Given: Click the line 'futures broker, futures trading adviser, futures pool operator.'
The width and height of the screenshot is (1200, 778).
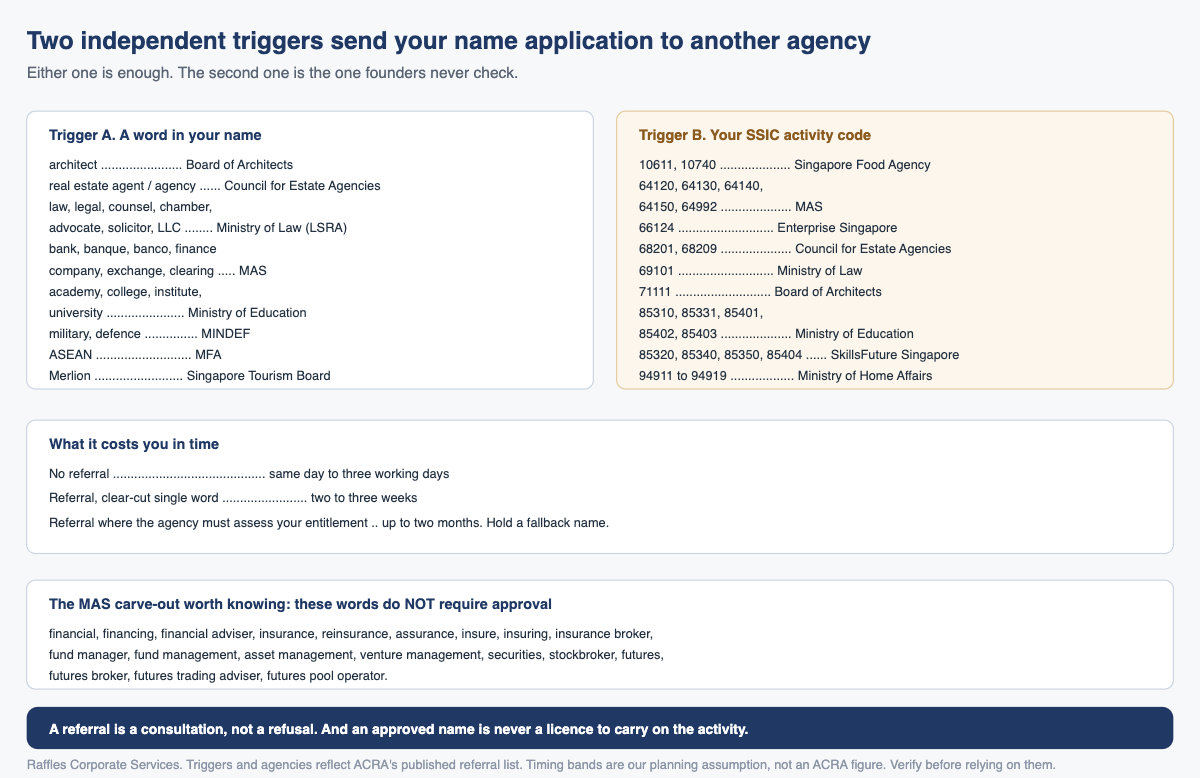Looking at the screenshot, I should pos(218,675).
